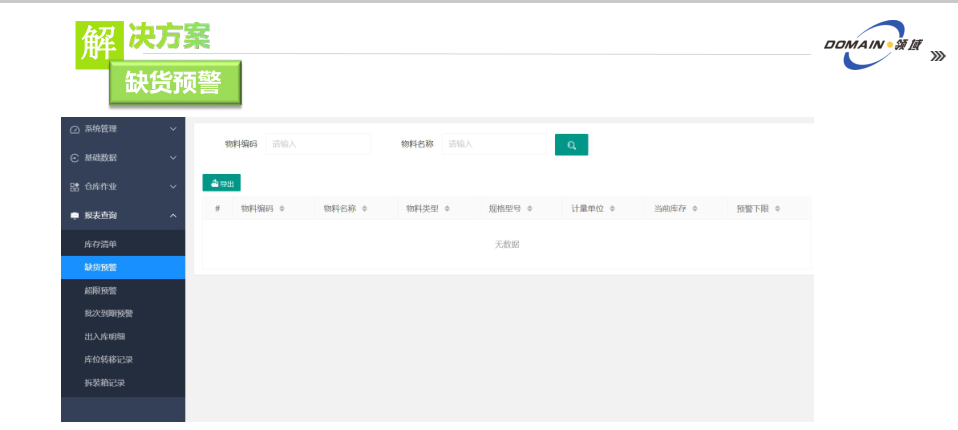Image resolution: width=958 pixels, height=430 pixels.
Task: Go to 出入库明细 report
Action: [x=123, y=337]
